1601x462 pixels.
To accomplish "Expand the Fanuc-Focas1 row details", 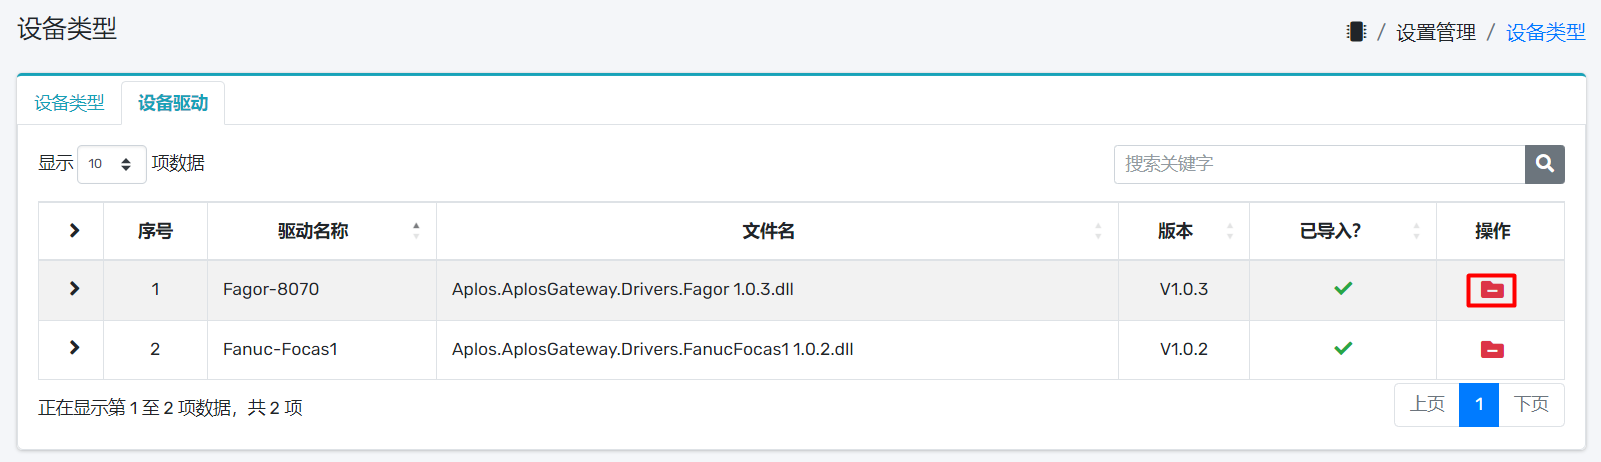I will click(x=74, y=348).
